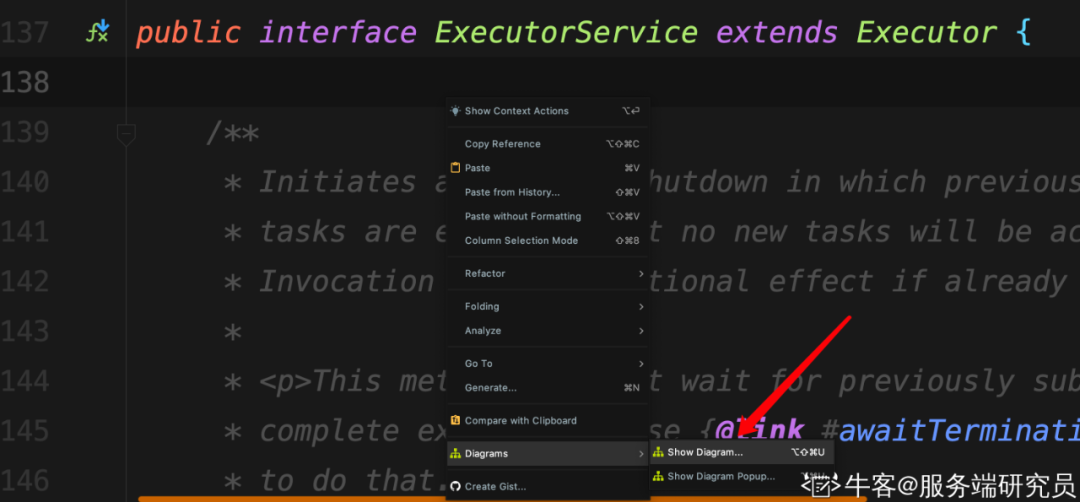Viewport: 1080px width, 502px height.
Task: Choose Paste from History
Action: pyautogui.click(x=512, y=192)
